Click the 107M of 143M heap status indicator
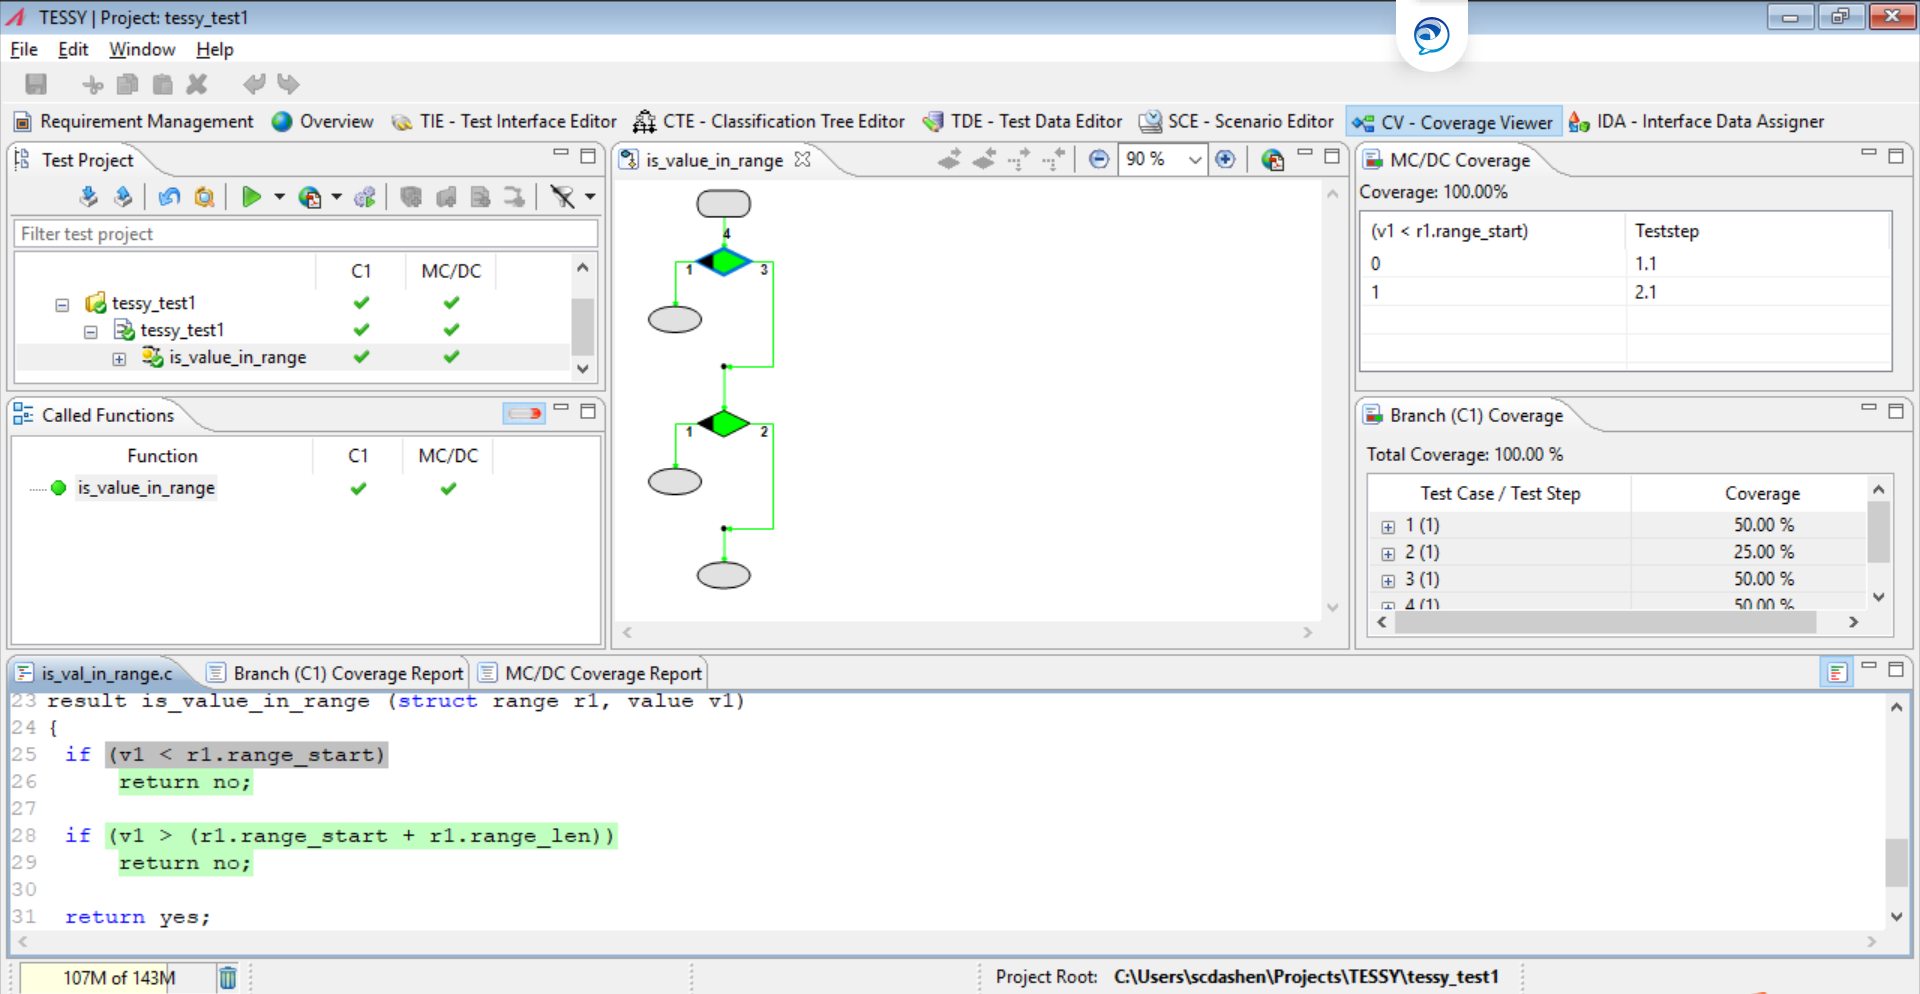This screenshot has width=1920, height=994. pos(118,977)
